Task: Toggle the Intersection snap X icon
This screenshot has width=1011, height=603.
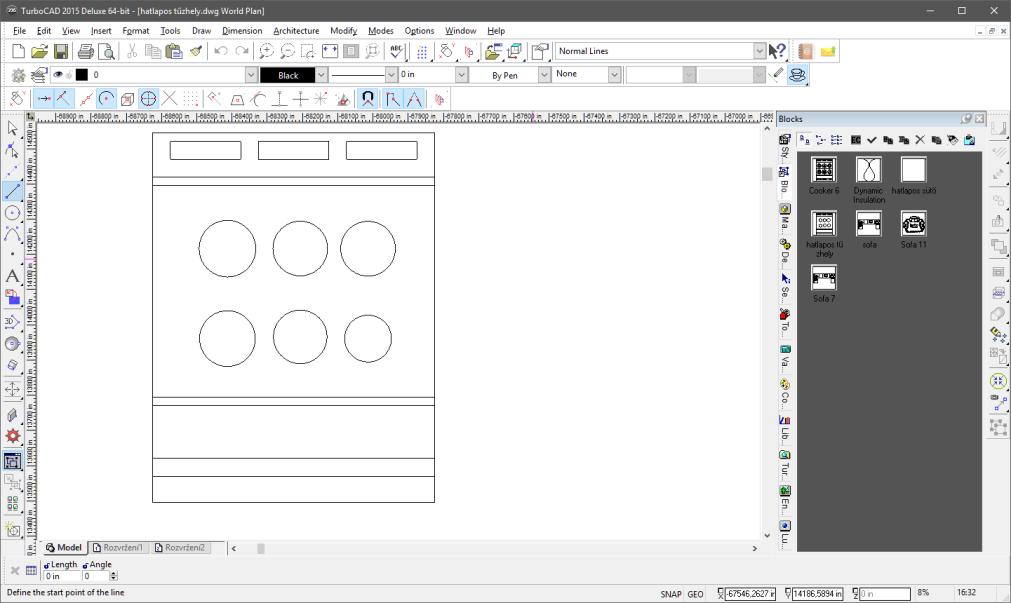Action: tap(170, 99)
